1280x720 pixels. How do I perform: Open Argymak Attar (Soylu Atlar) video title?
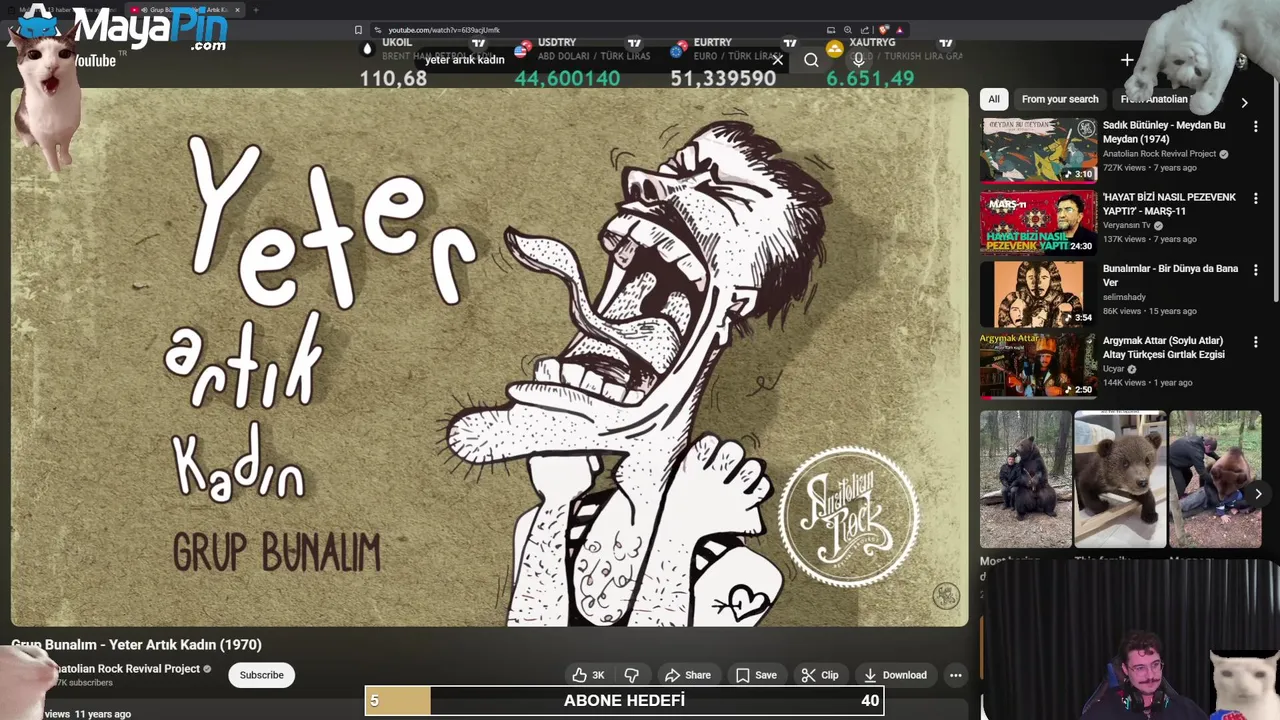[1164, 348]
